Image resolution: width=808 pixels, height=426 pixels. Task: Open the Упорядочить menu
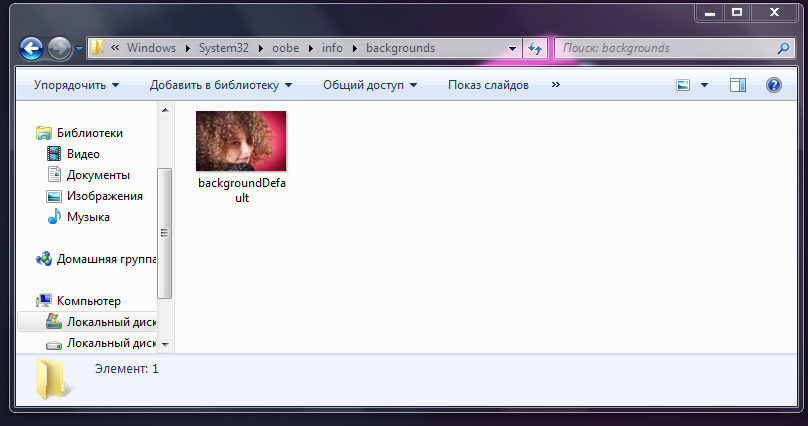[x=76, y=85]
